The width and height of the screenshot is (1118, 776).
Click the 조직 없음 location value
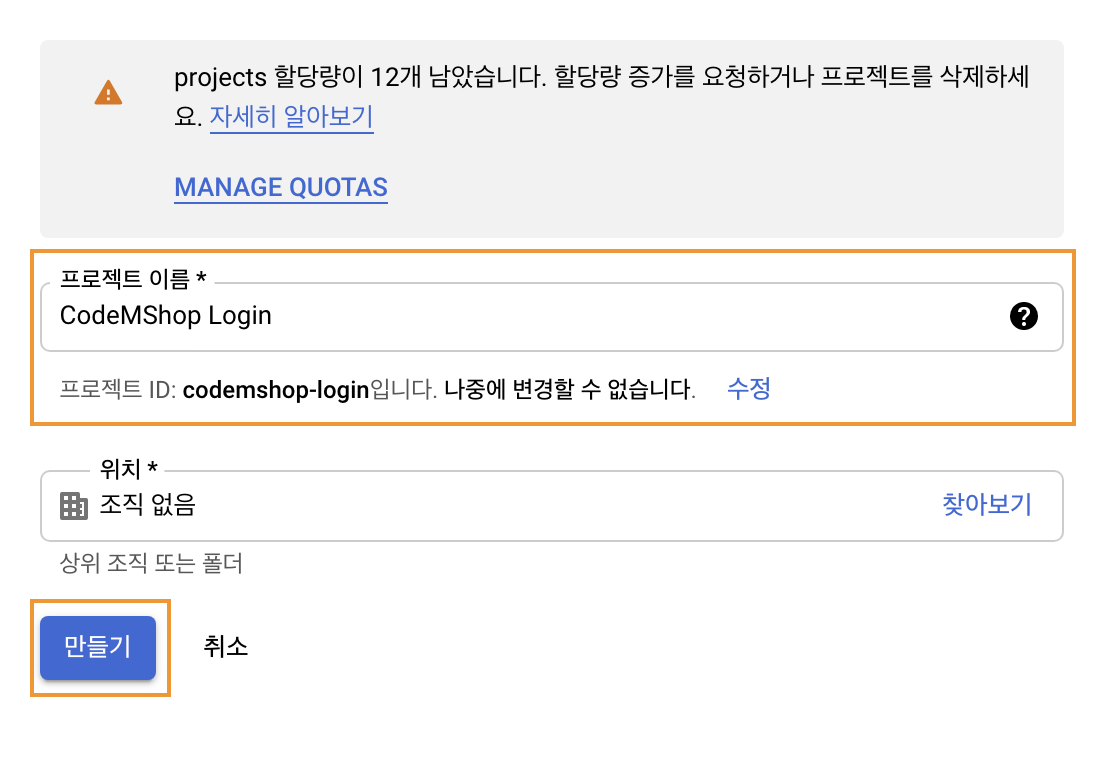(147, 505)
